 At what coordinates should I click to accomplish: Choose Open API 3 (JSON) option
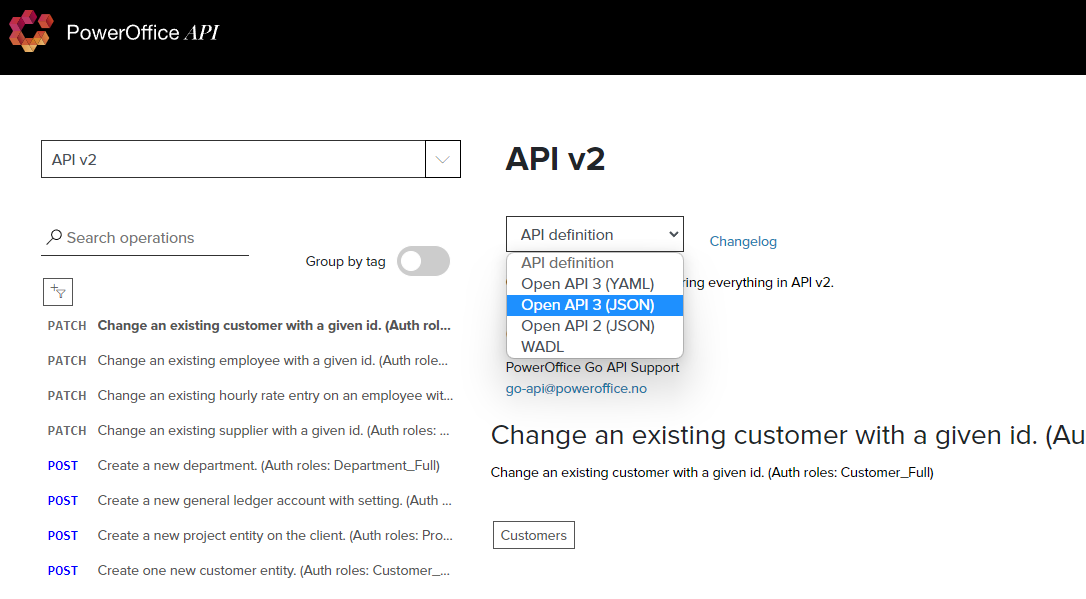[x=587, y=305]
